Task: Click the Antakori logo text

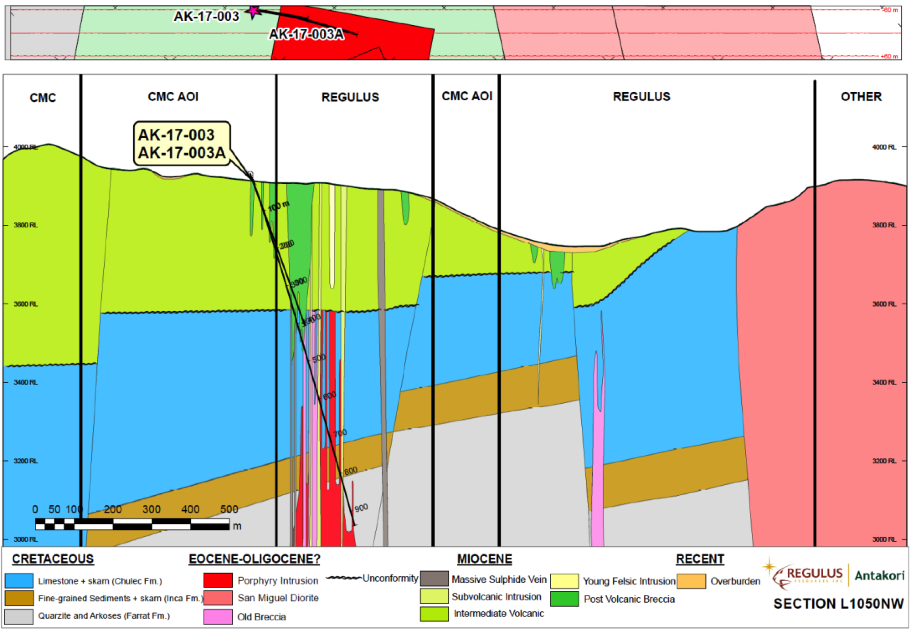Action: pyautogui.click(x=880, y=575)
